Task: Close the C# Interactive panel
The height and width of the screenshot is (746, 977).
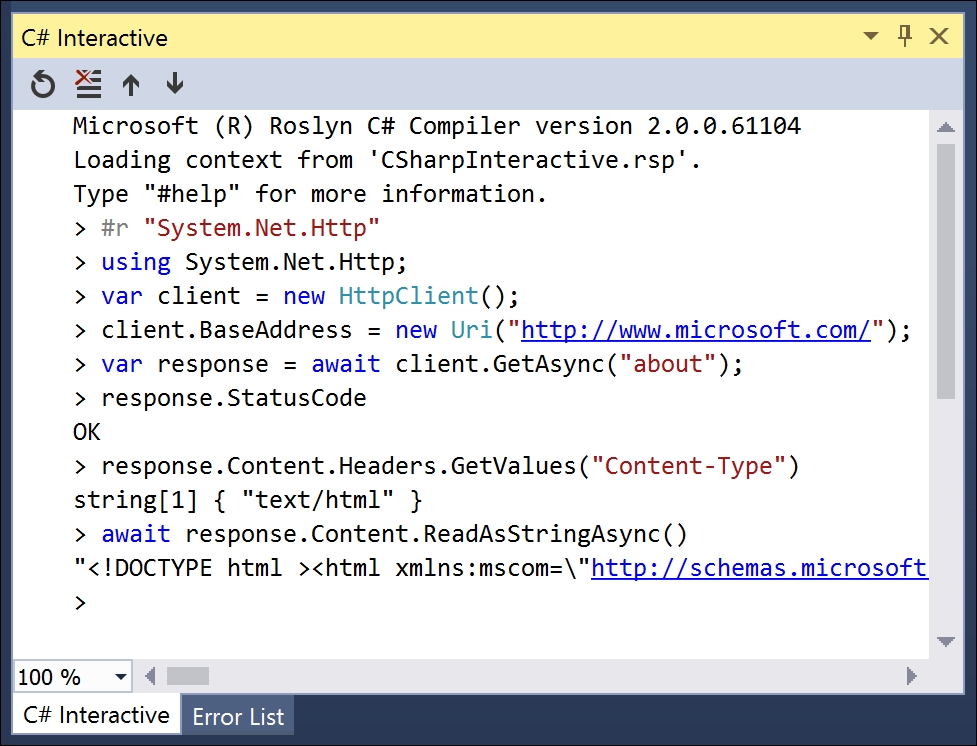Action: tap(939, 36)
